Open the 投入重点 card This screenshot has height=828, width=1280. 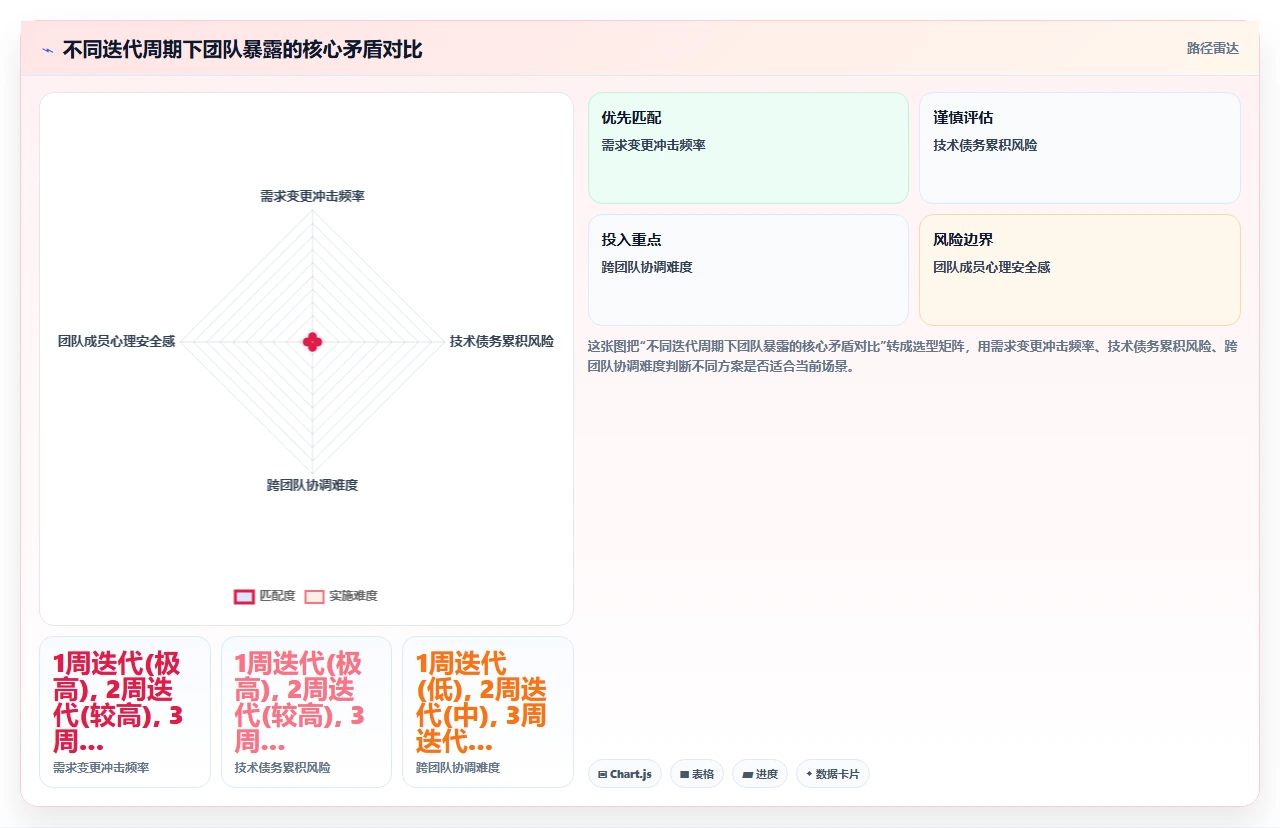[748, 270]
